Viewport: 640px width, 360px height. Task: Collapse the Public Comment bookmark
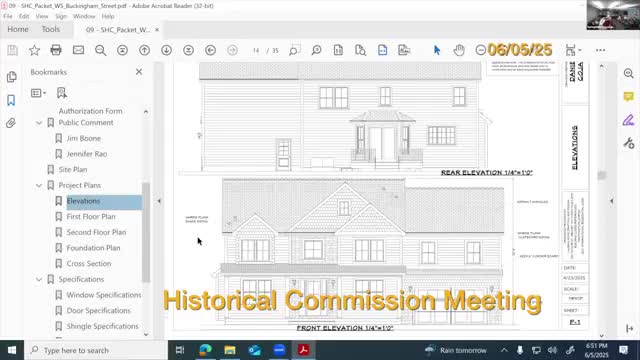click(x=39, y=123)
